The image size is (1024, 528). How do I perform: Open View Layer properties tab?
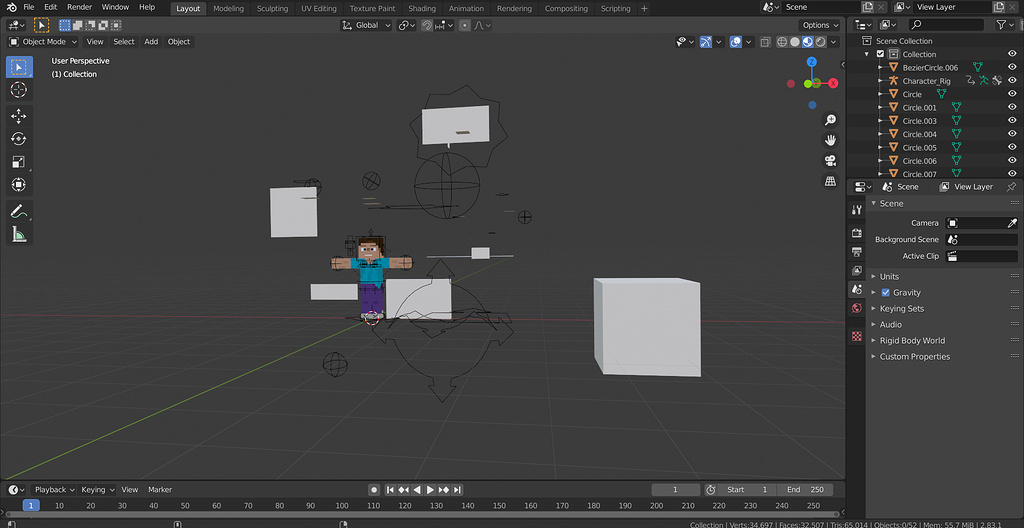857,270
